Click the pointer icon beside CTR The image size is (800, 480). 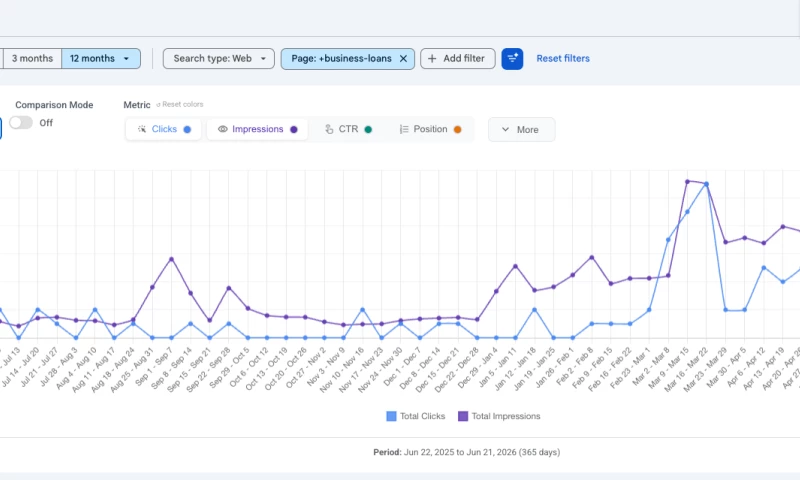[329, 129]
